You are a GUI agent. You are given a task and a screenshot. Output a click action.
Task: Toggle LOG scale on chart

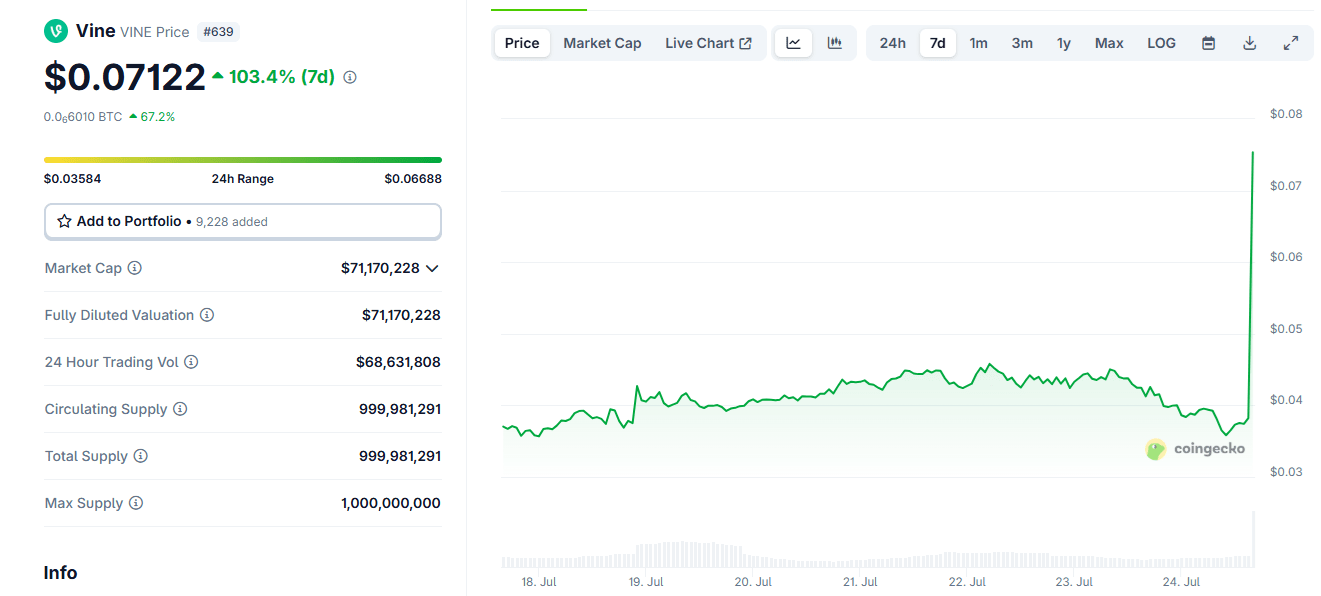click(x=1161, y=43)
